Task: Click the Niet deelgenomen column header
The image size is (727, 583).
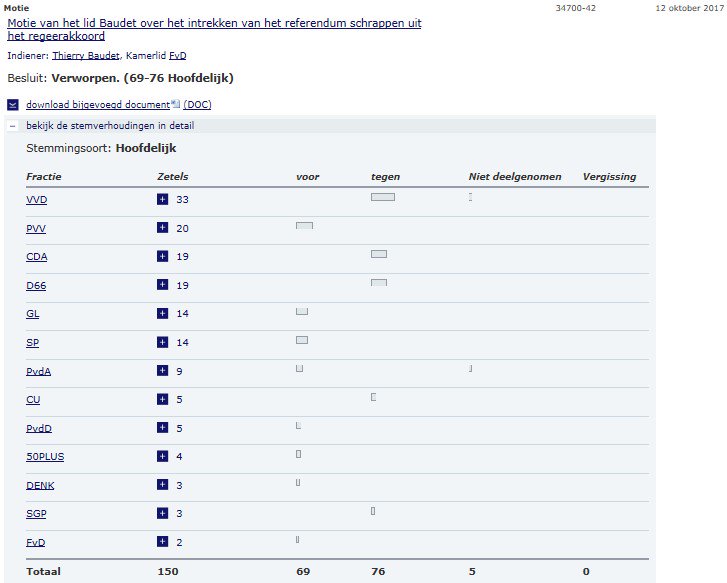Action: (x=515, y=177)
